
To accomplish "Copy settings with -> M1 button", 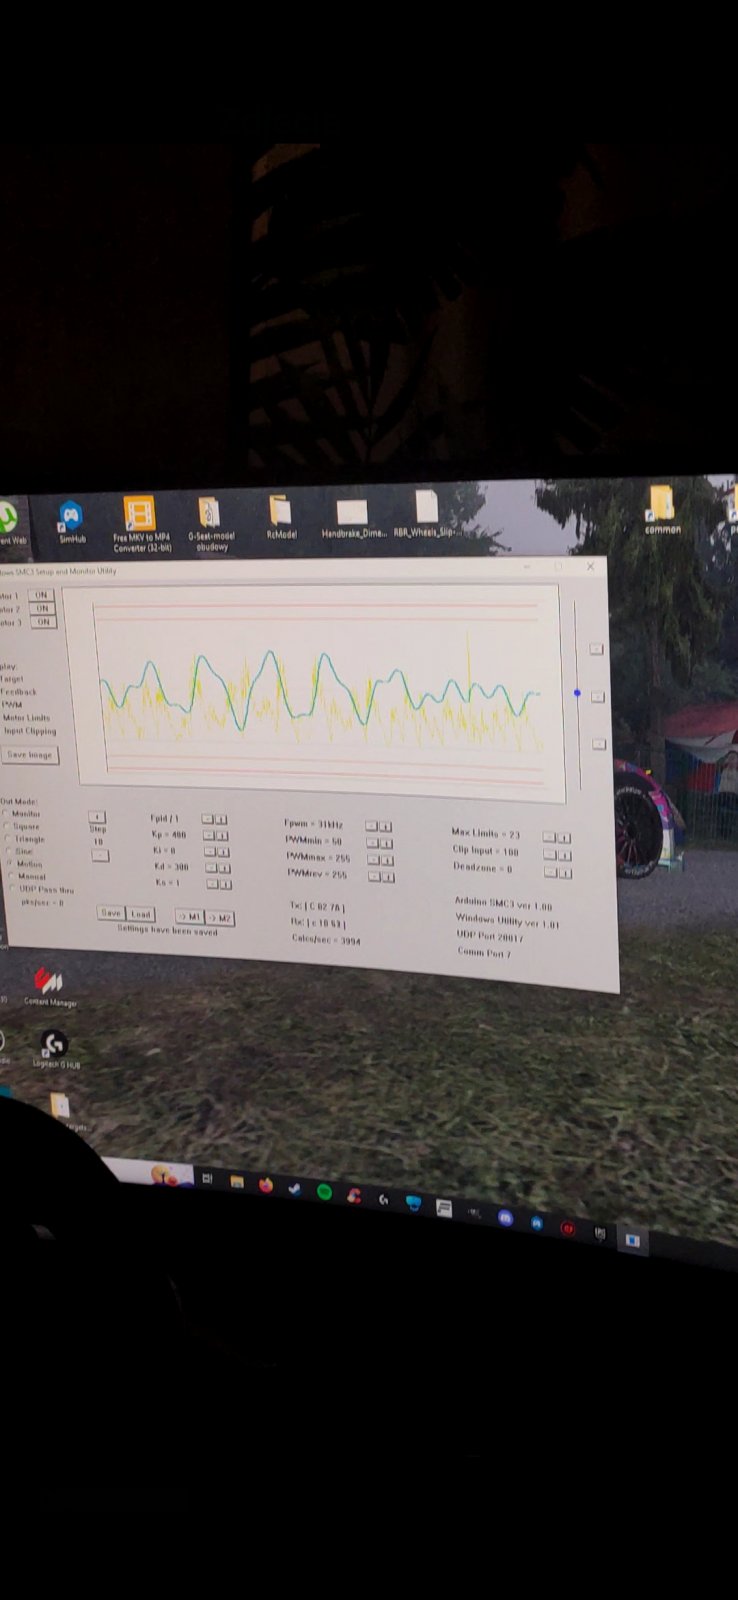I will click(190, 917).
